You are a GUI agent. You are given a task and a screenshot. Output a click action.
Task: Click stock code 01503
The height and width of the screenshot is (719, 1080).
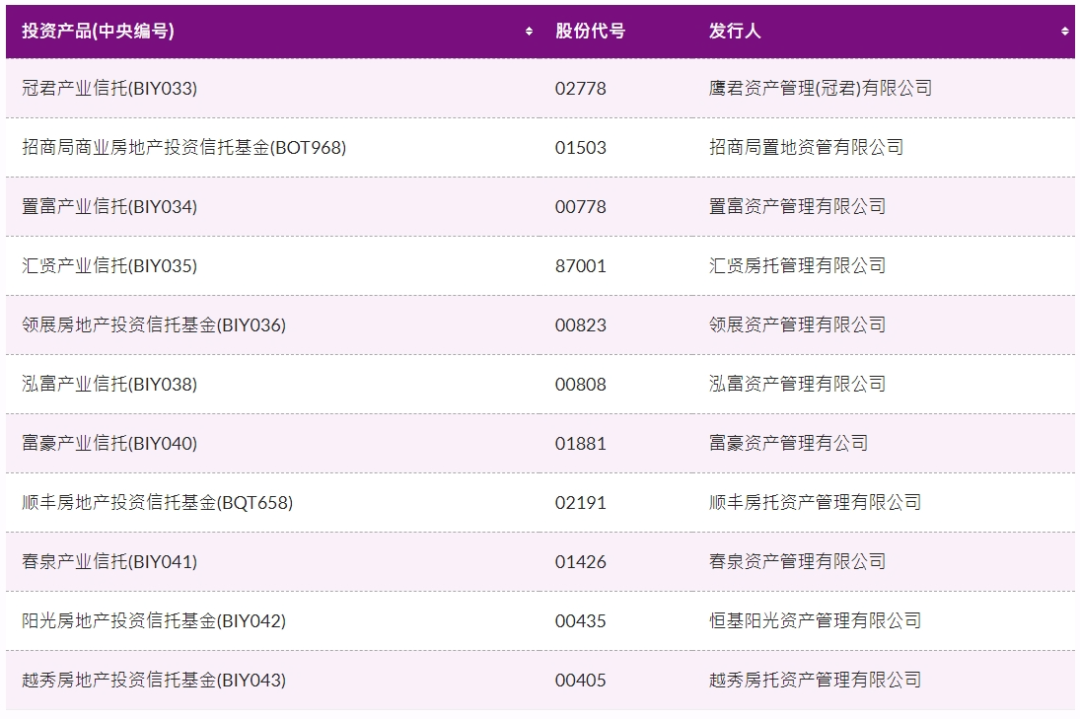(x=581, y=148)
